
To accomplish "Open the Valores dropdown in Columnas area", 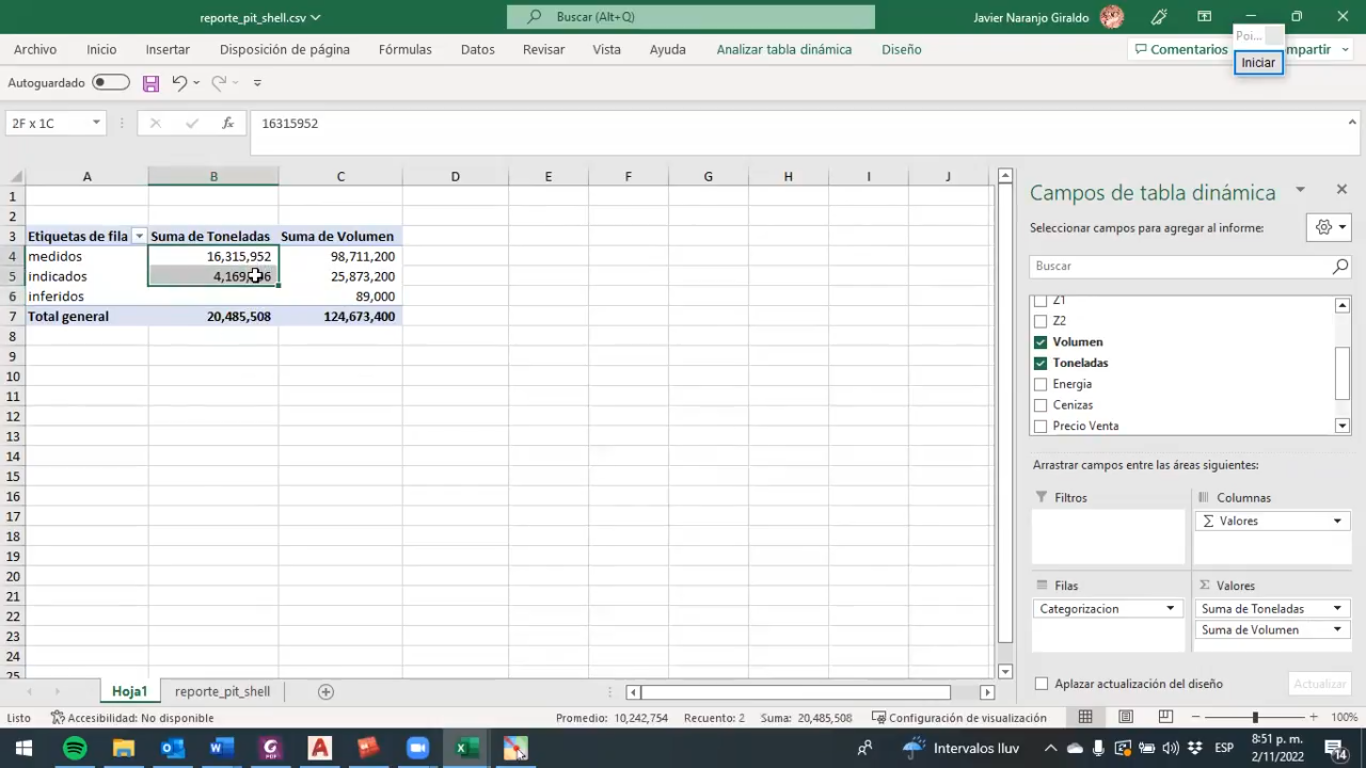I will [1337, 521].
